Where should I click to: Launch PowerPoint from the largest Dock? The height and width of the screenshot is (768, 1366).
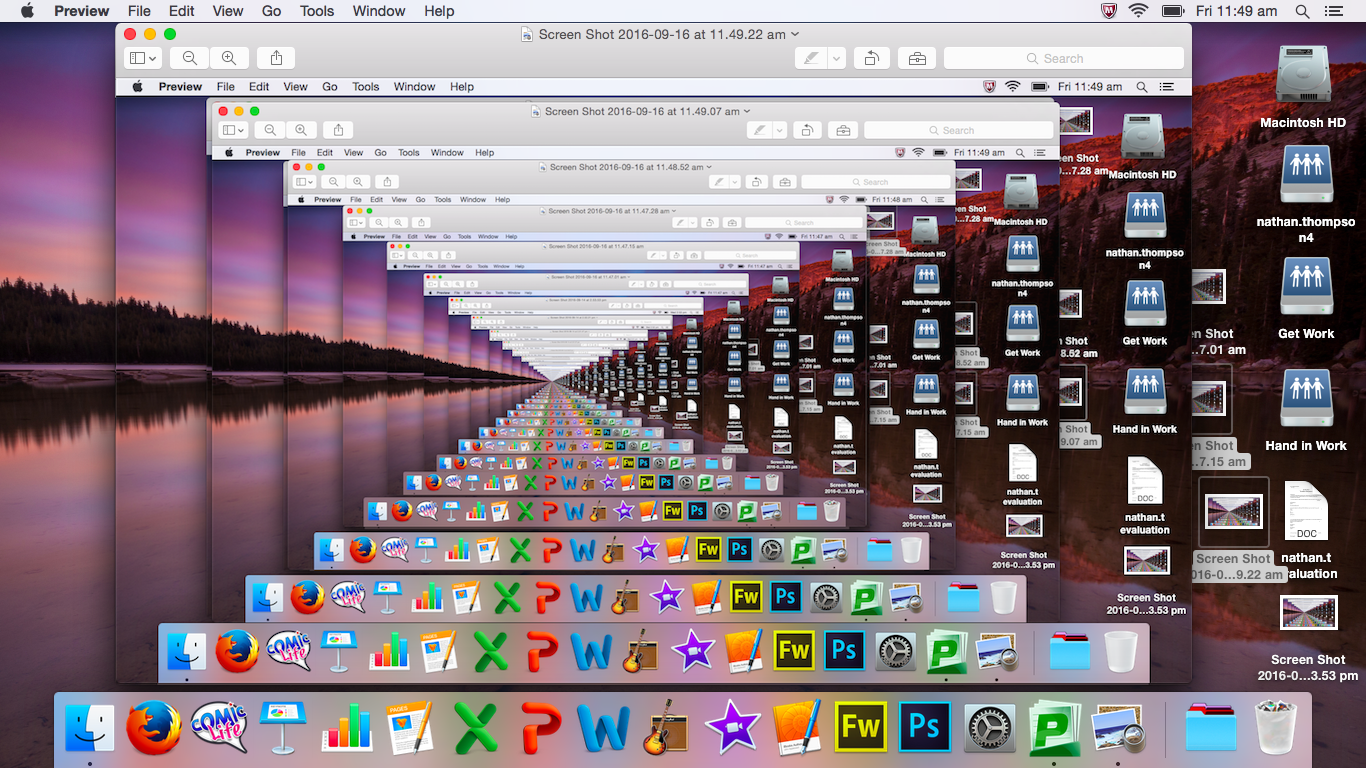click(540, 727)
